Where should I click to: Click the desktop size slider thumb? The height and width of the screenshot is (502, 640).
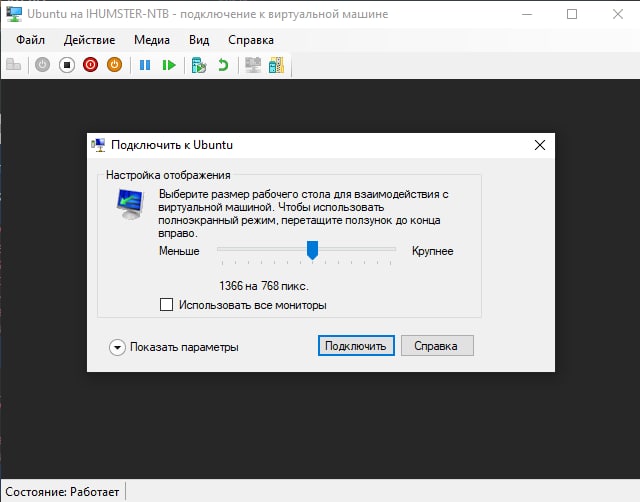coord(312,250)
